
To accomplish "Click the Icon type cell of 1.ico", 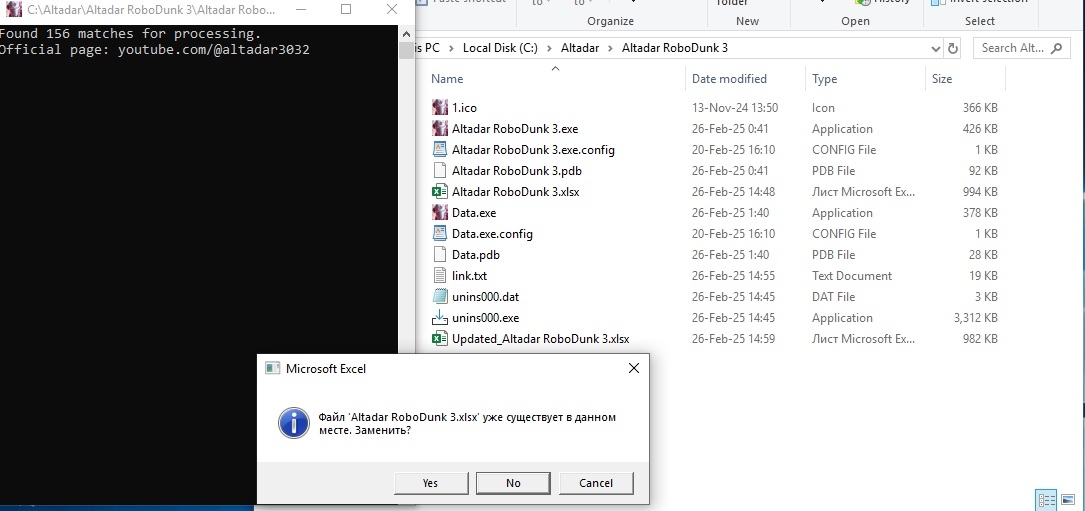I will click(x=823, y=108).
